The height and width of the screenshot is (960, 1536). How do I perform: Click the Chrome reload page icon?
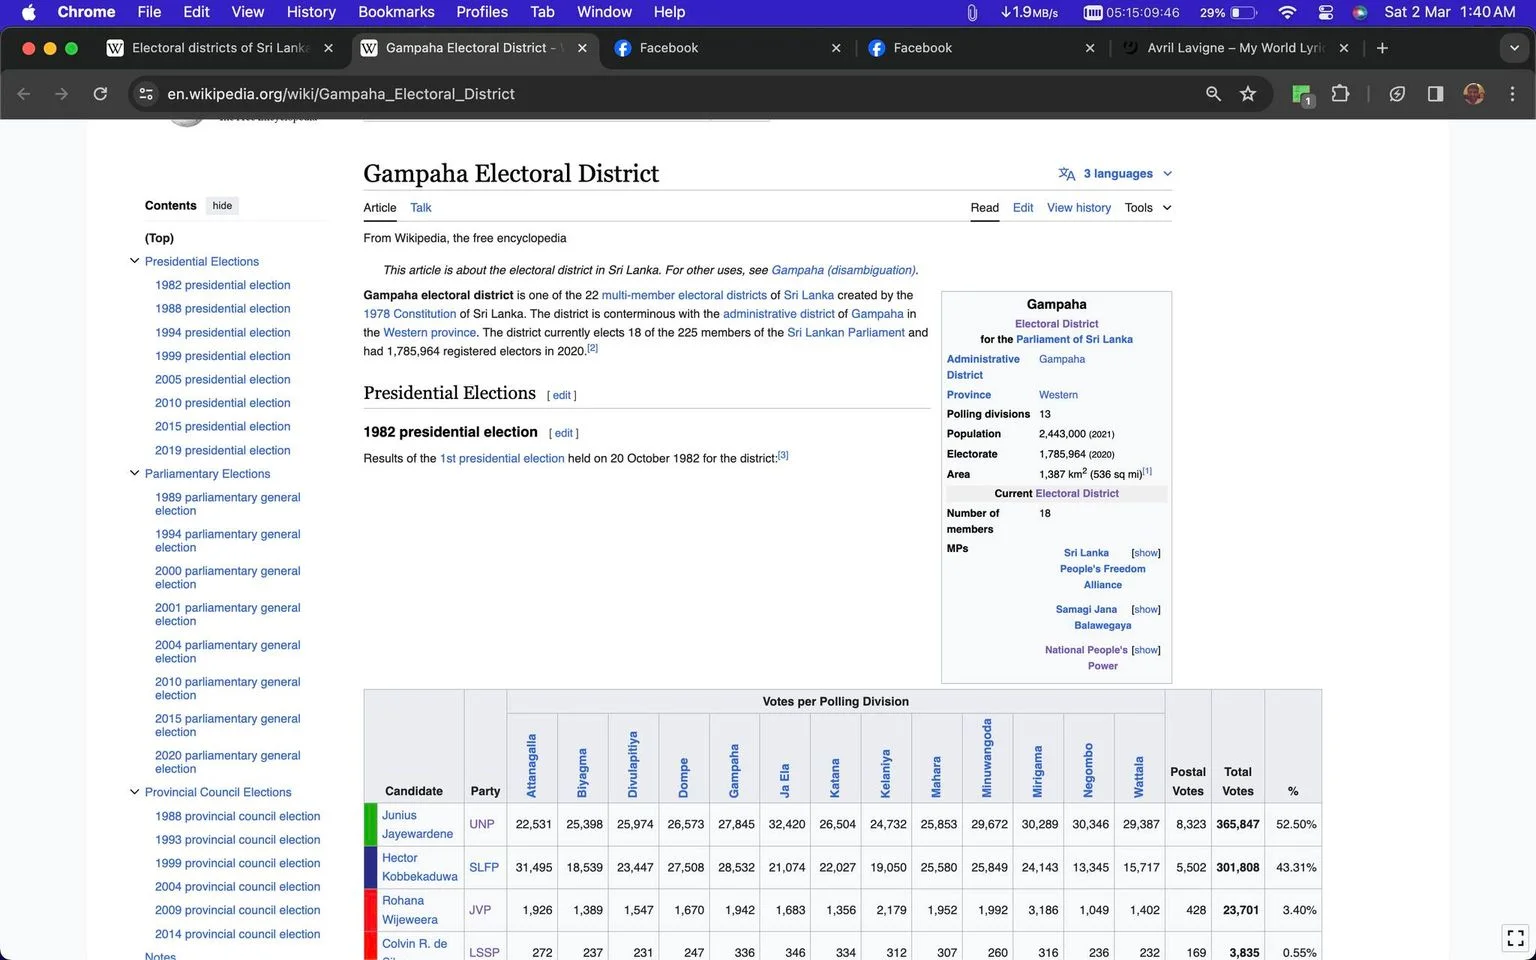pyautogui.click(x=100, y=94)
